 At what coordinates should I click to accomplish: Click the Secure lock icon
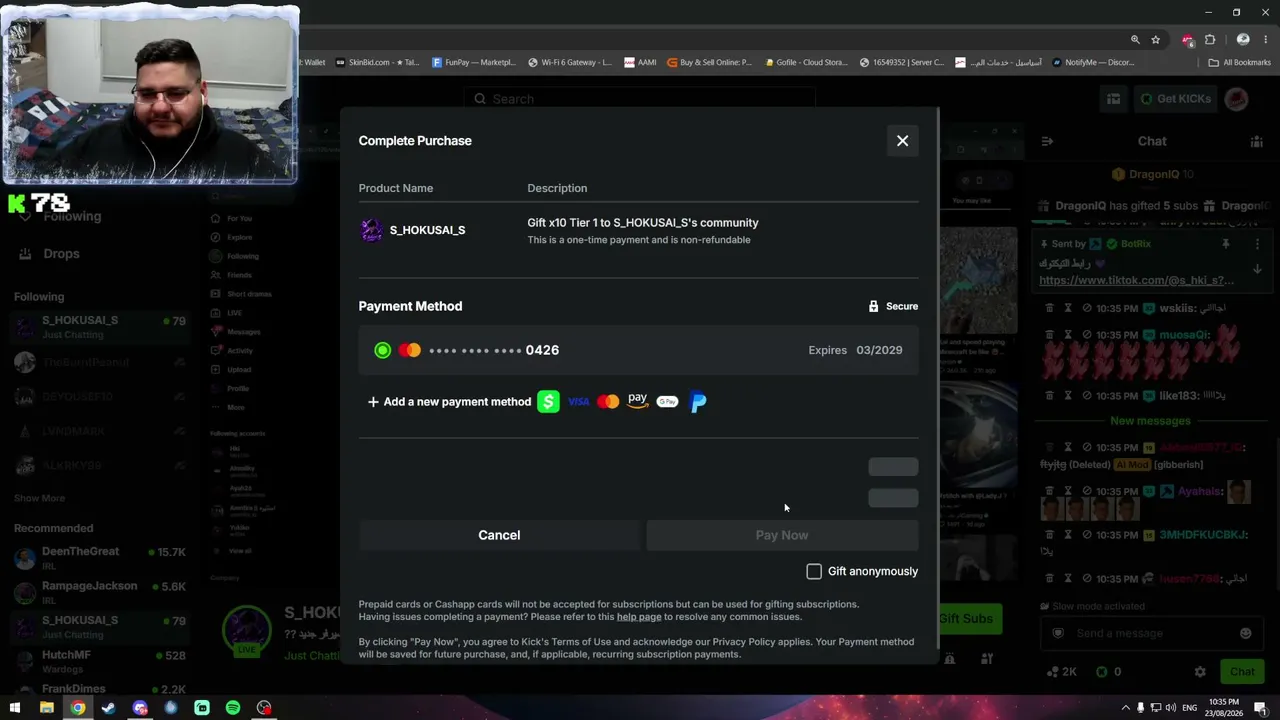(x=873, y=306)
